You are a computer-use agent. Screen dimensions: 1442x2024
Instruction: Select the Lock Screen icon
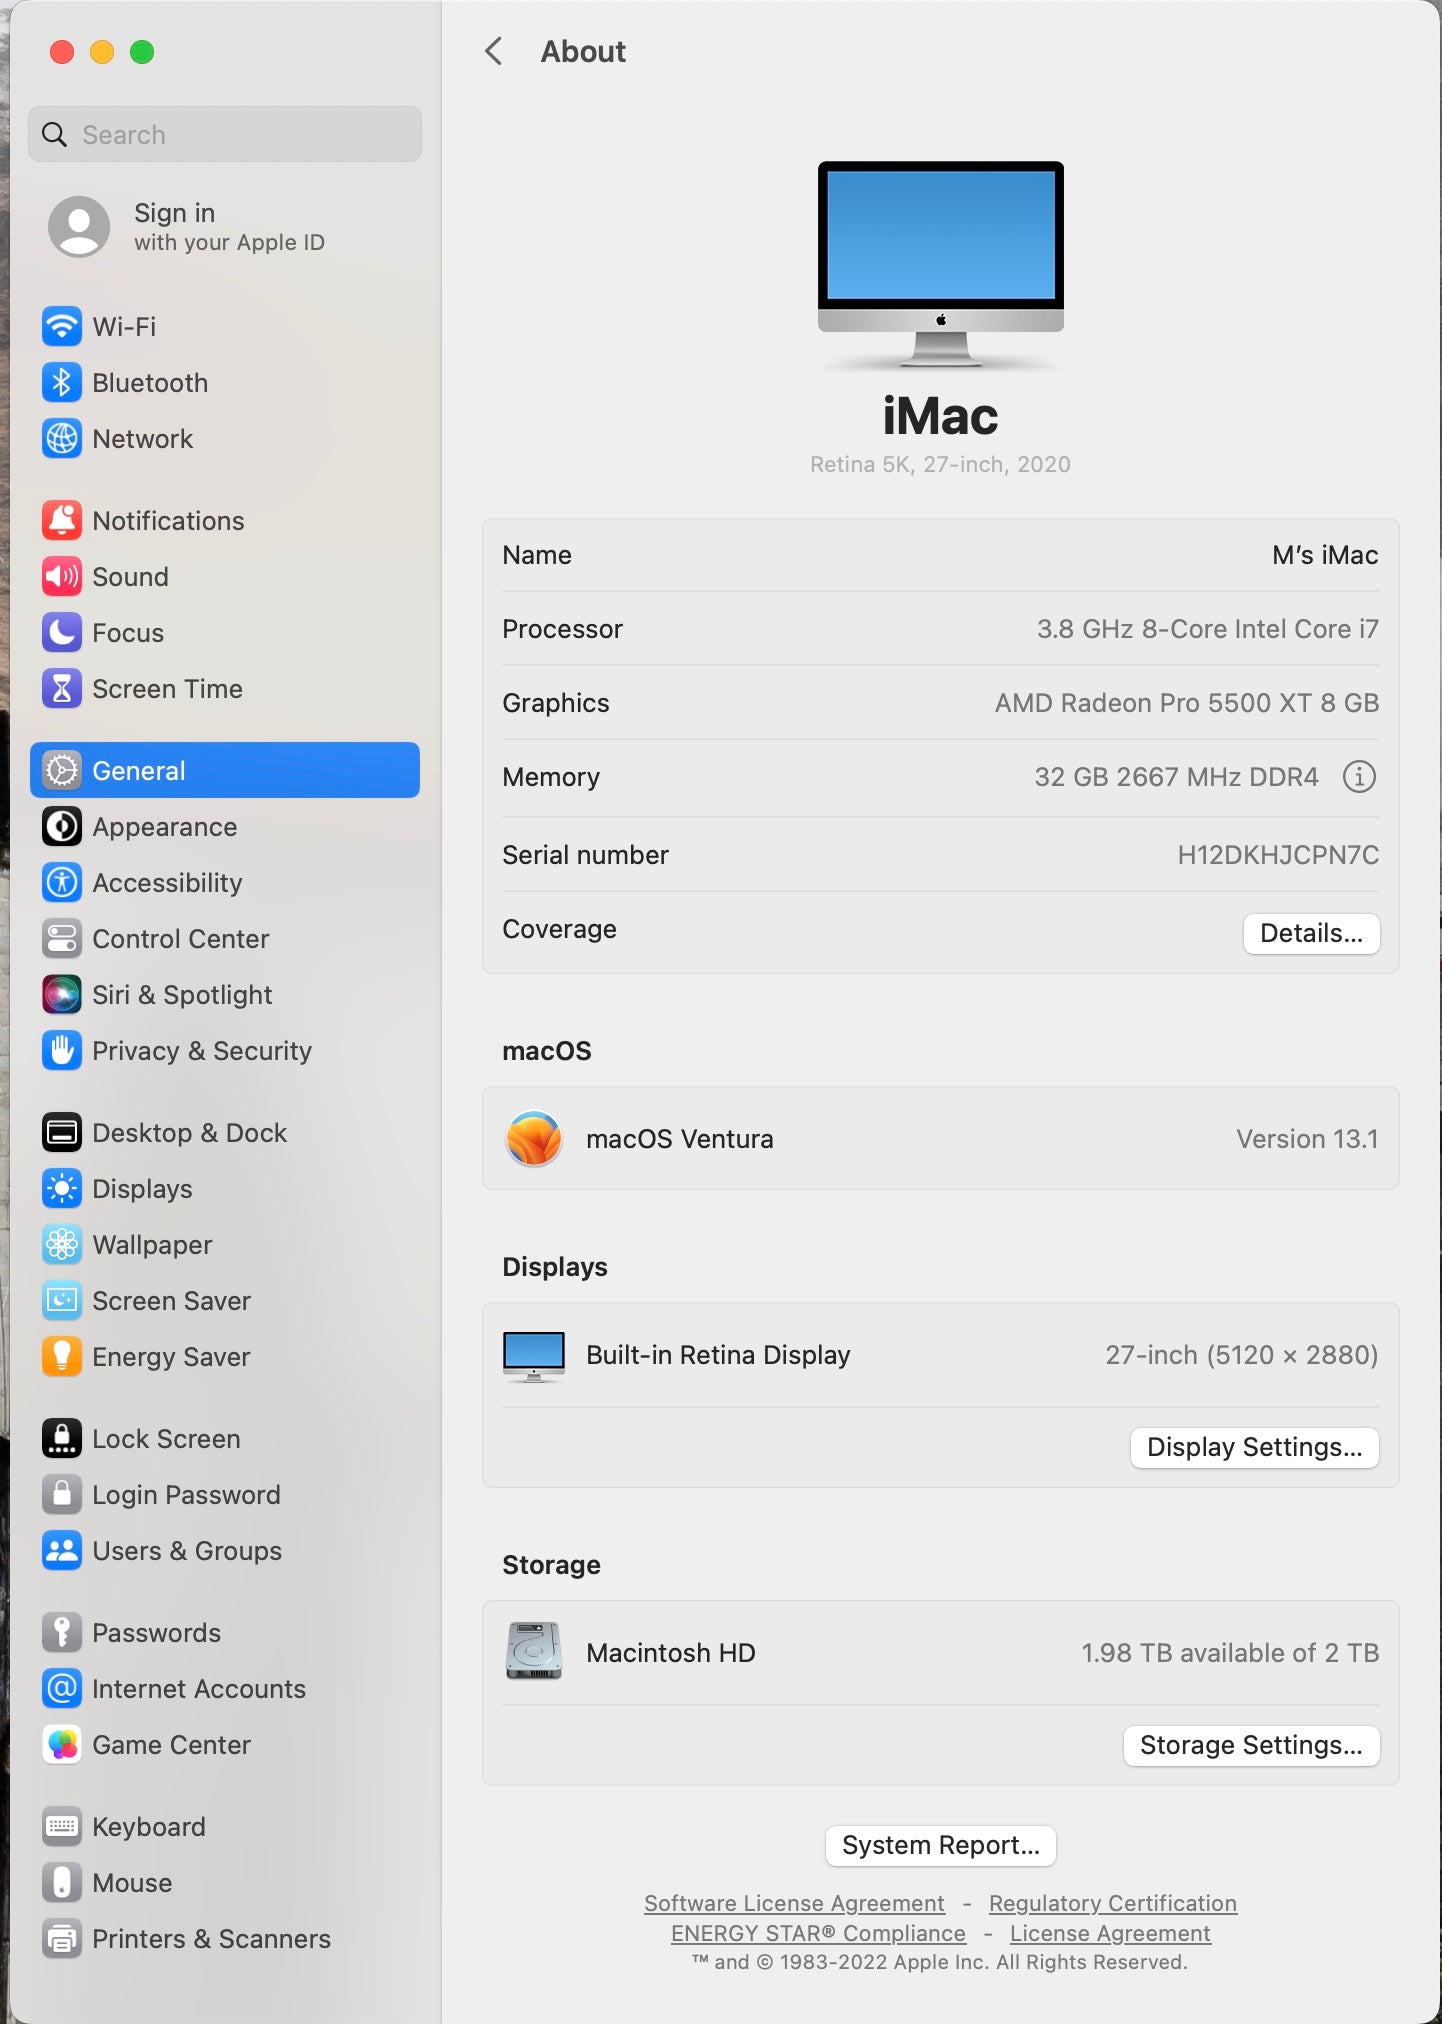(62, 1438)
